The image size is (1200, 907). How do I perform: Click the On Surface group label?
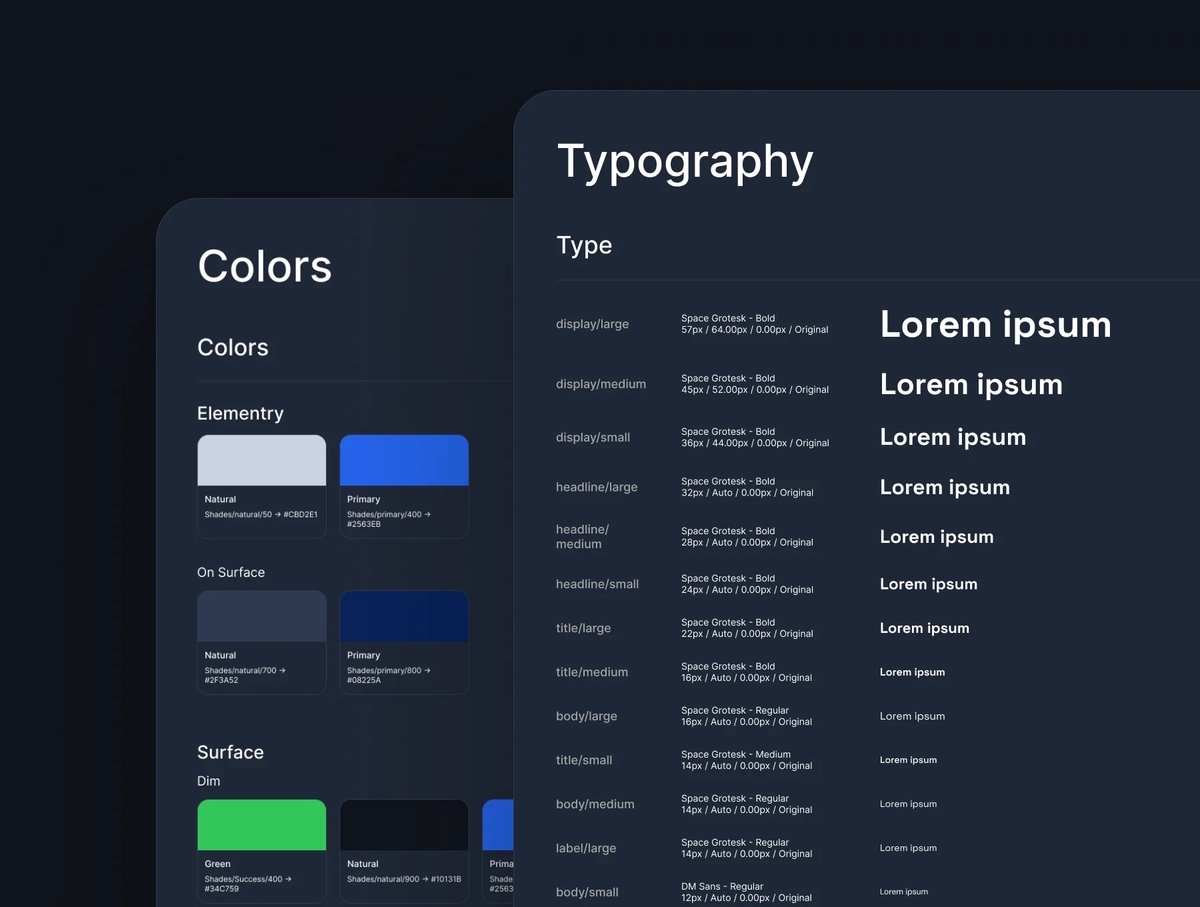click(x=231, y=573)
